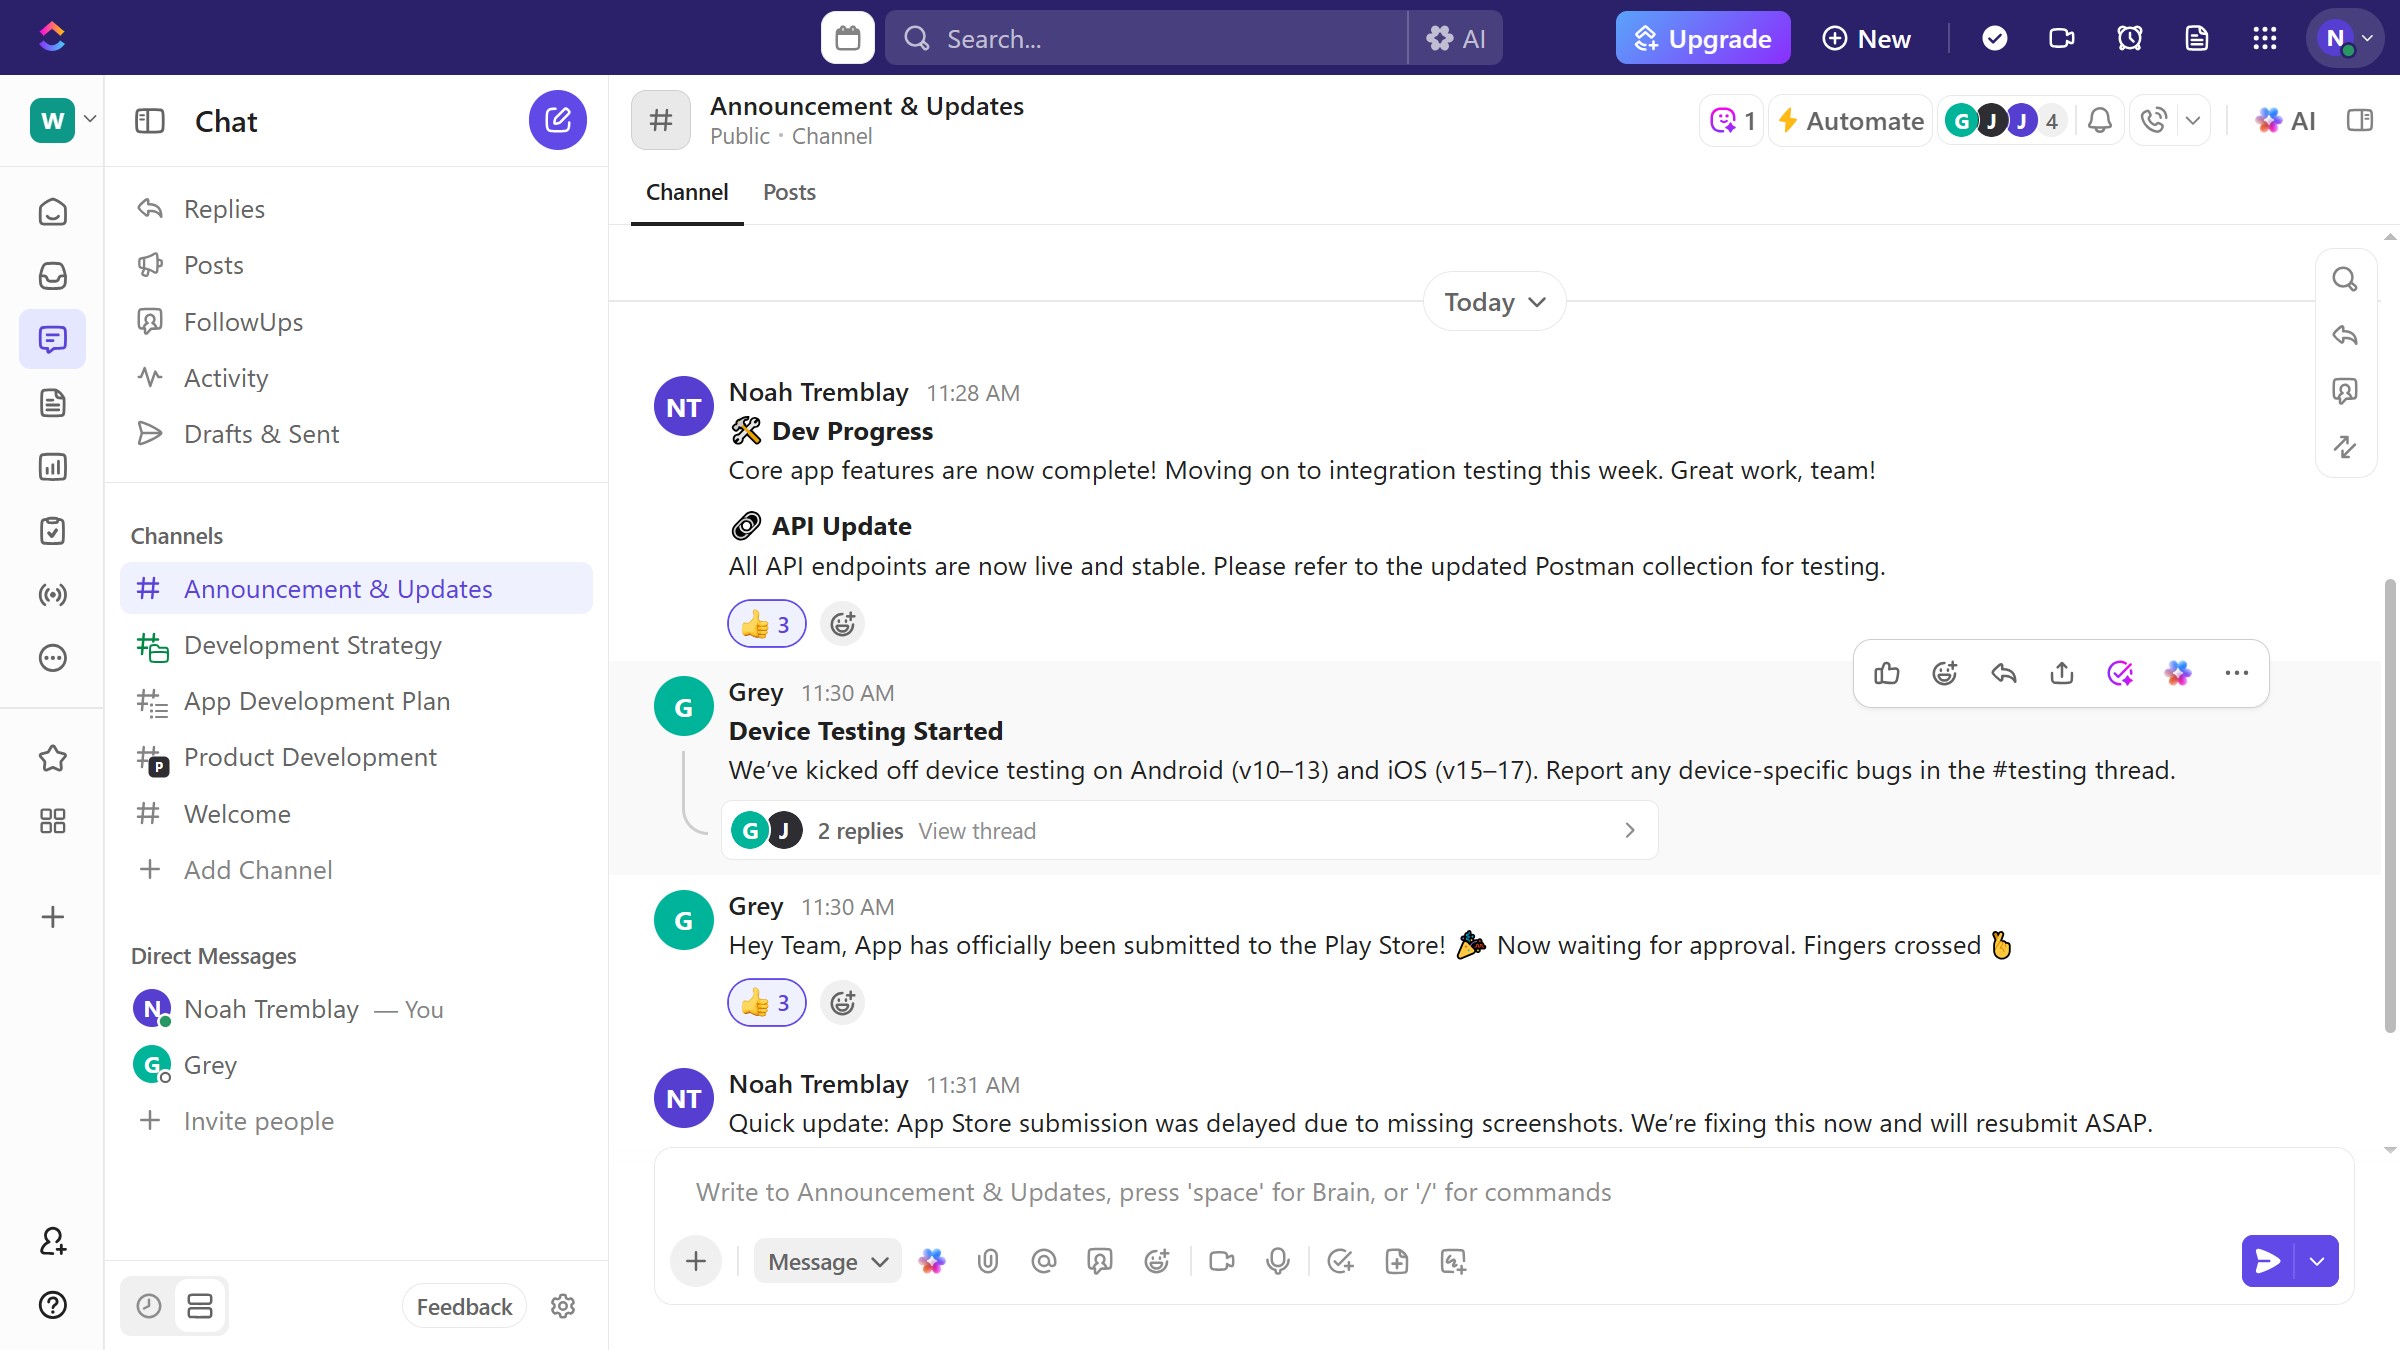Toggle thumbs up reaction on Play Store message
This screenshot has height=1350, width=2400.
click(x=766, y=1003)
